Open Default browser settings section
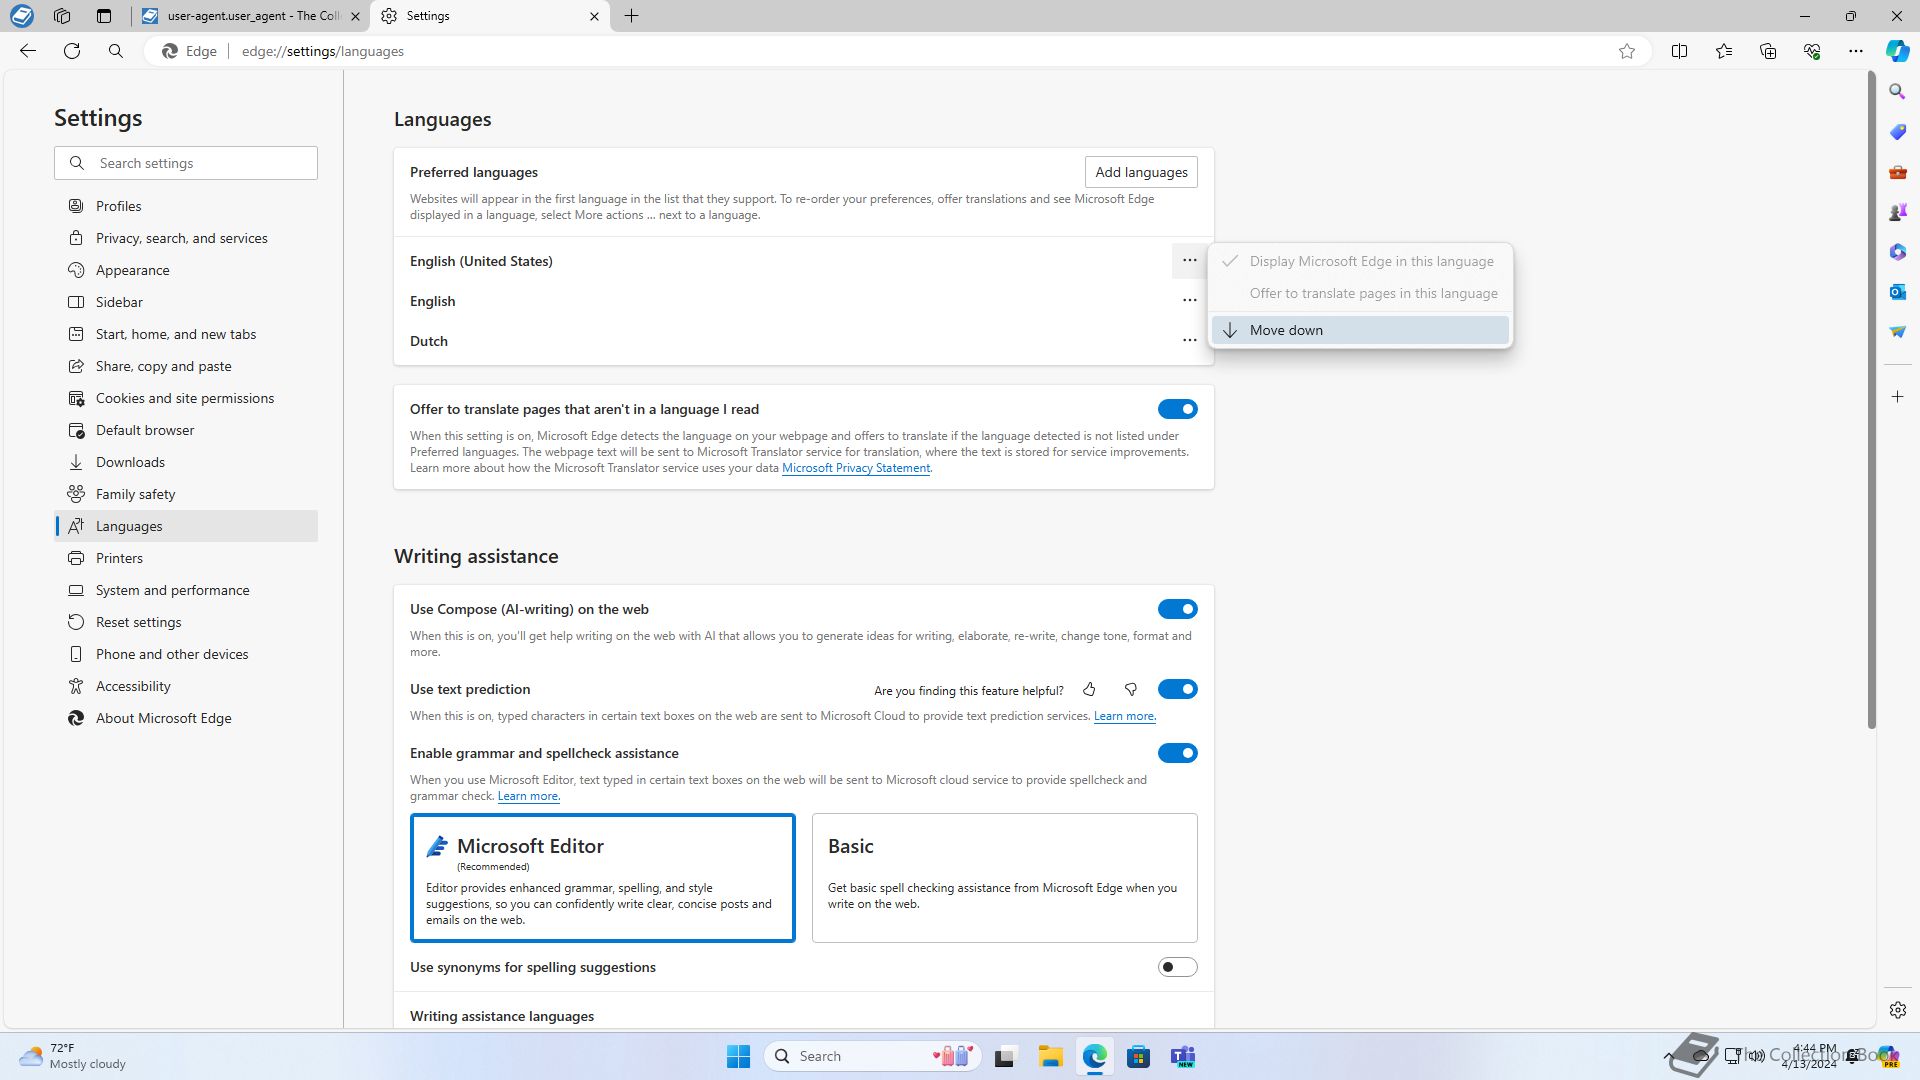This screenshot has height=1080, width=1920. (186, 430)
